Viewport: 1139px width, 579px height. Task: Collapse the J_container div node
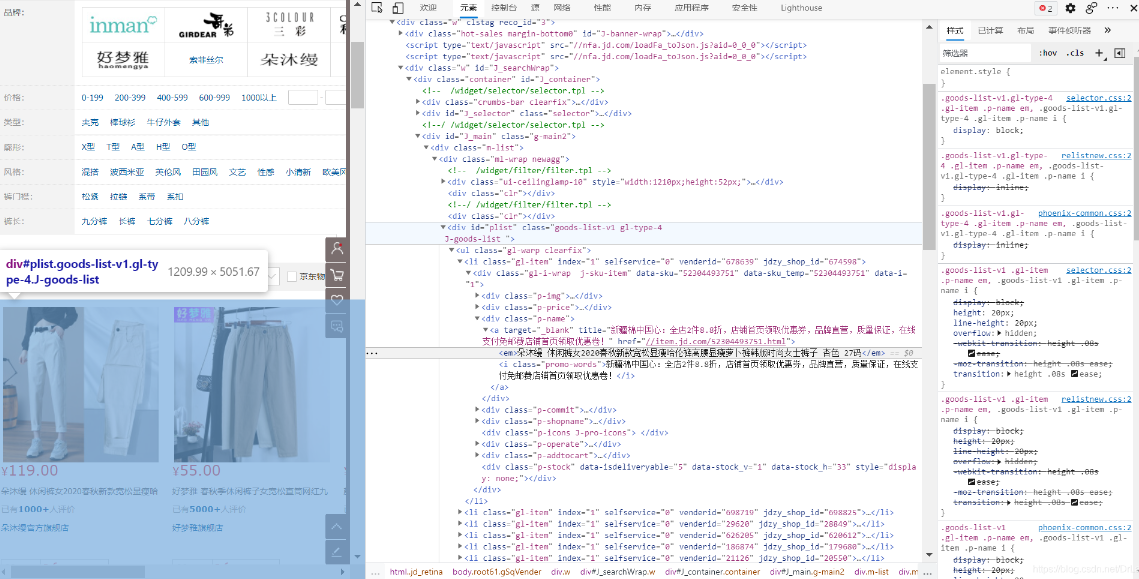409,78
